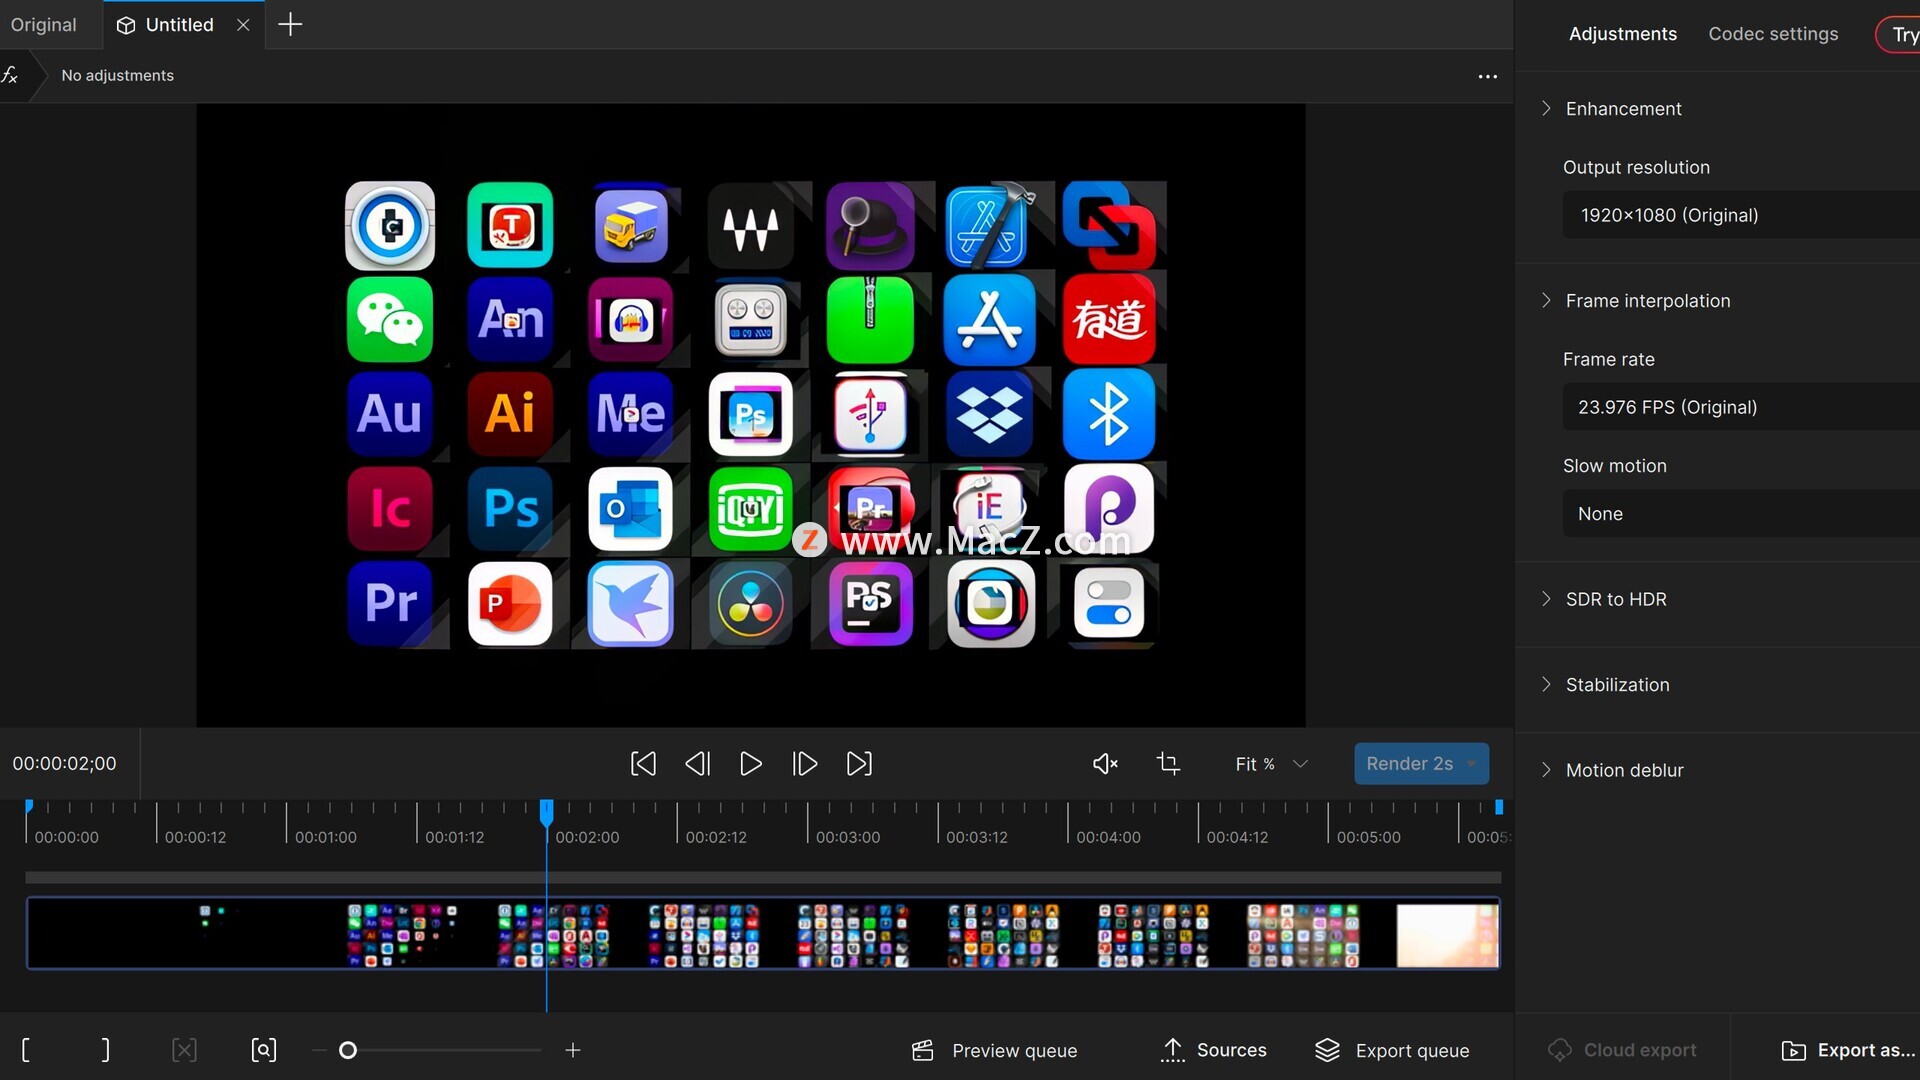Switch to the Original tab
Screen dimensions: 1920x1080
coord(44,25)
